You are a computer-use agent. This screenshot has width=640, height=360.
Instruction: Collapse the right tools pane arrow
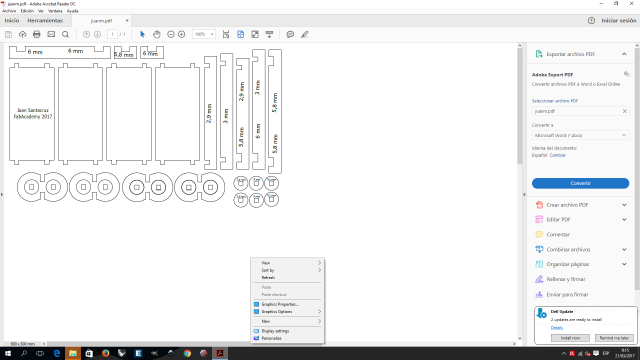[524, 195]
